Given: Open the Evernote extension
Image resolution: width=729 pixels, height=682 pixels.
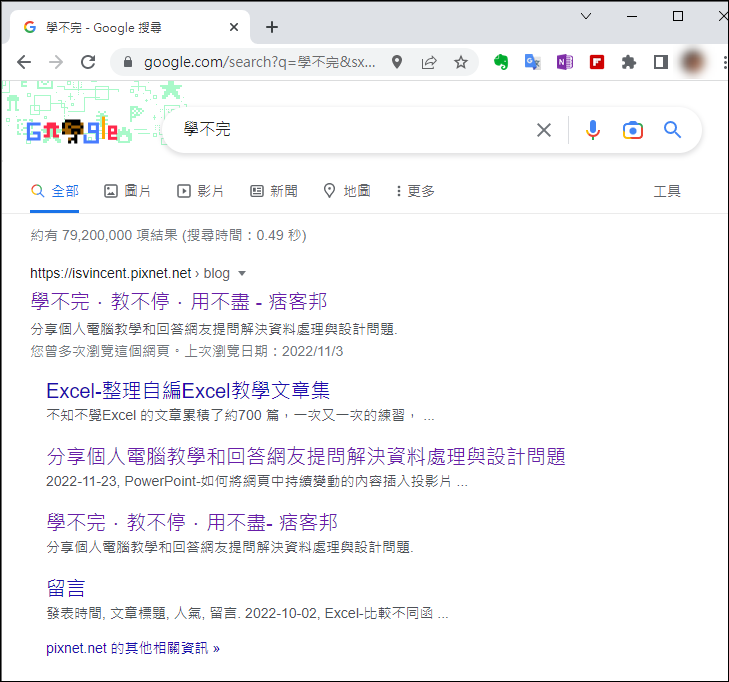Looking at the screenshot, I should point(501,62).
